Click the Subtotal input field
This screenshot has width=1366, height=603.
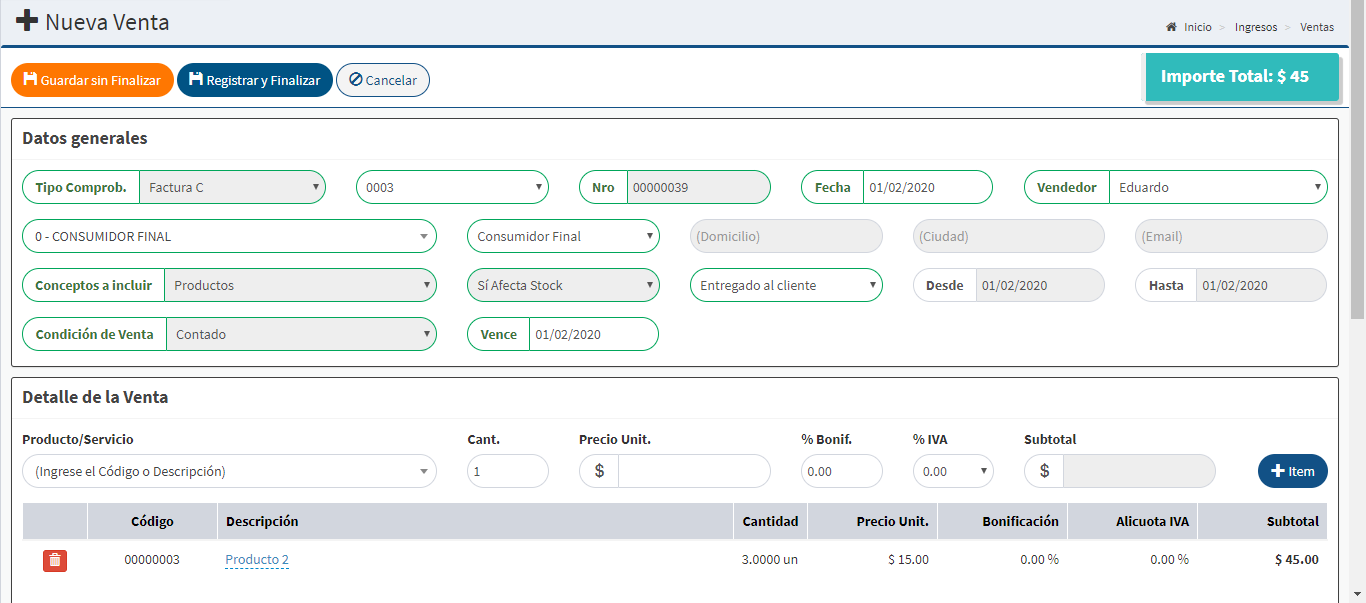coord(1139,471)
